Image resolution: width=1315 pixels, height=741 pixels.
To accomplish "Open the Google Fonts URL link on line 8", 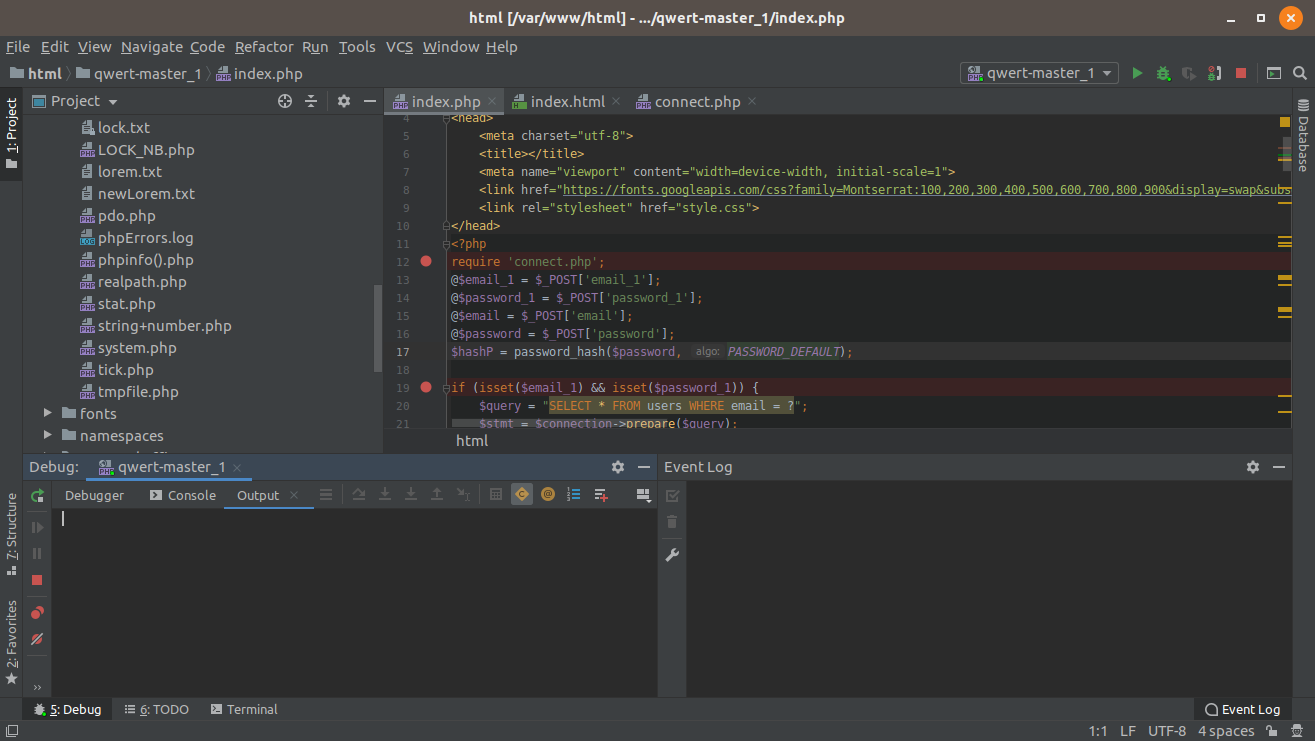I will 925,190.
